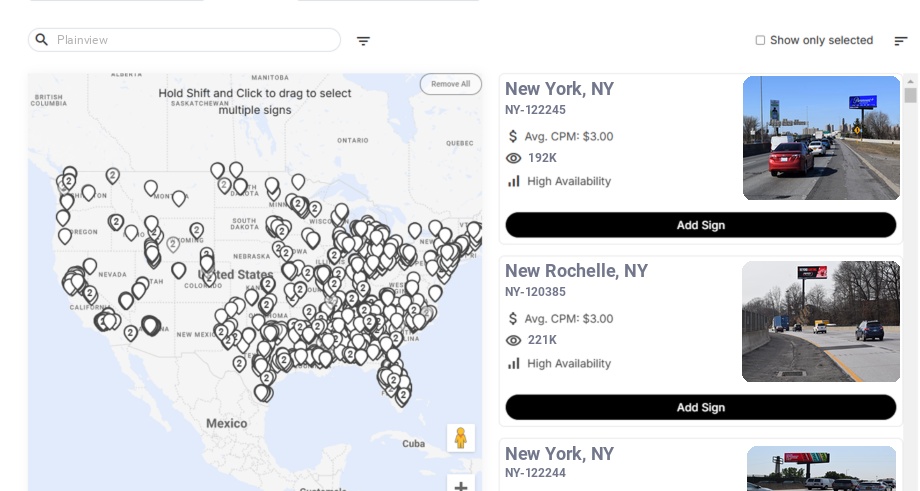Viewport: 920px width, 491px height.
Task: Enable the Show only selected checkbox
Action: tap(760, 41)
